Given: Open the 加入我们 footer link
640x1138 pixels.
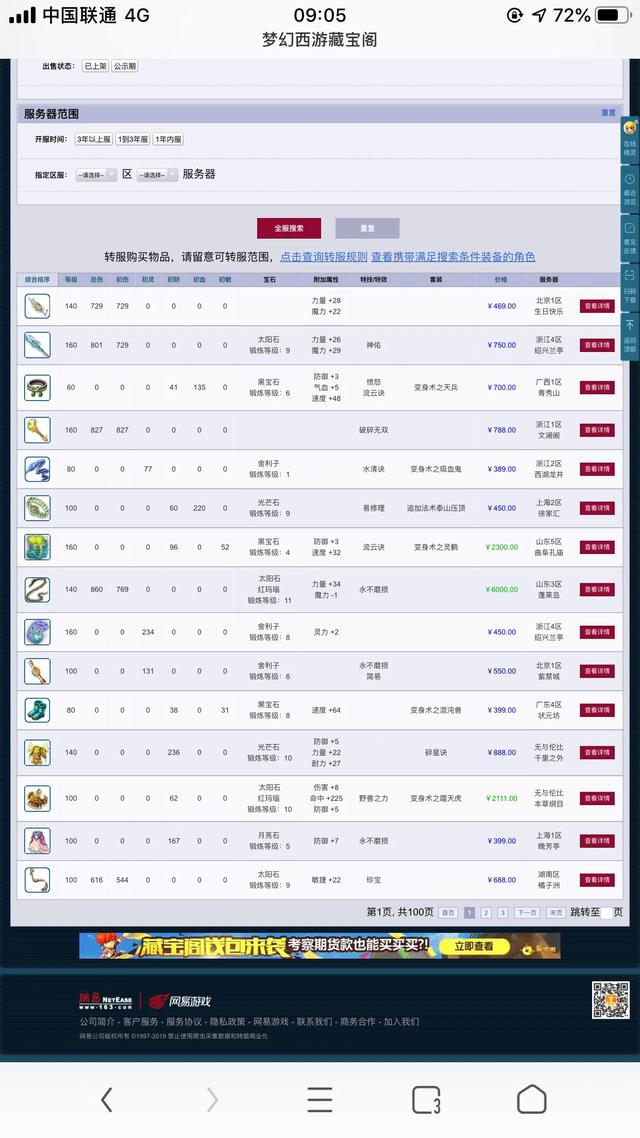Looking at the screenshot, I should pos(401,1021).
